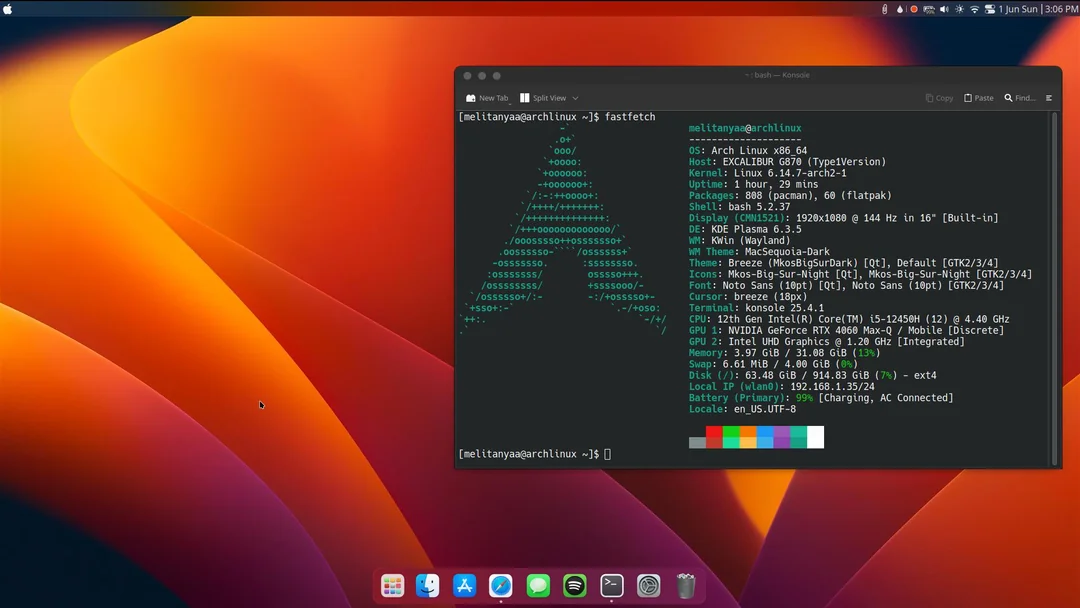Open System Settings from the dock
1080x608 pixels.
coord(647,586)
